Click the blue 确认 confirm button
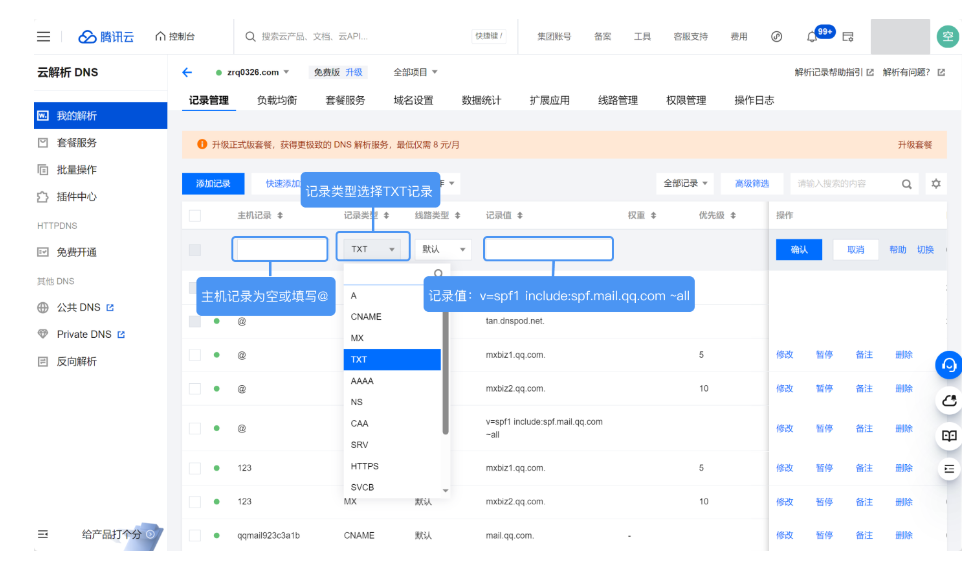 pyautogui.click(x=798, y=249)
